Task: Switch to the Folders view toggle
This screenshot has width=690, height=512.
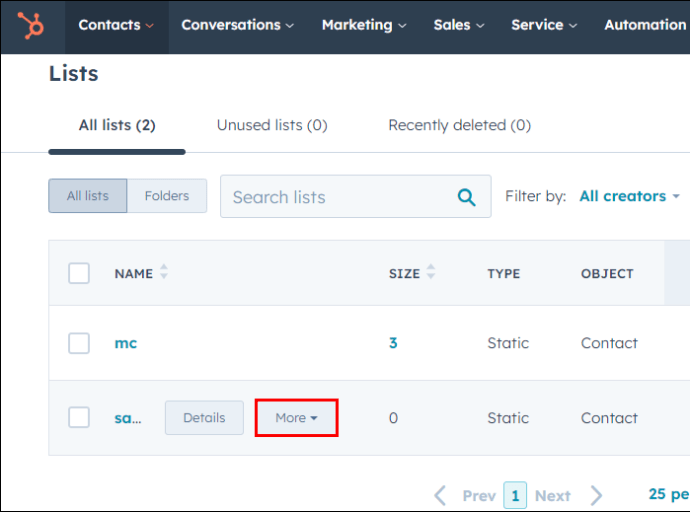Action: [x=167, y=196]
